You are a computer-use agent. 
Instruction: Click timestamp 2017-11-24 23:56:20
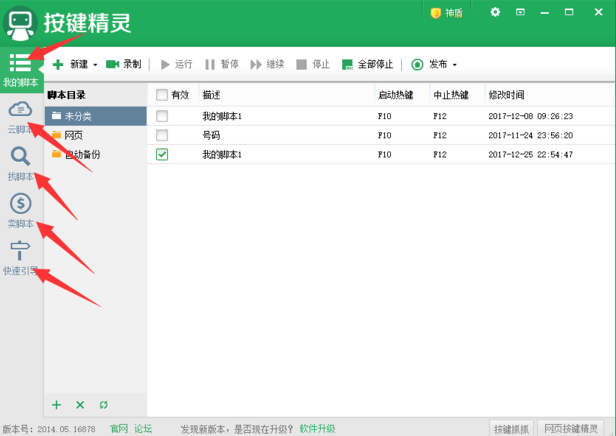coord(530,135)
